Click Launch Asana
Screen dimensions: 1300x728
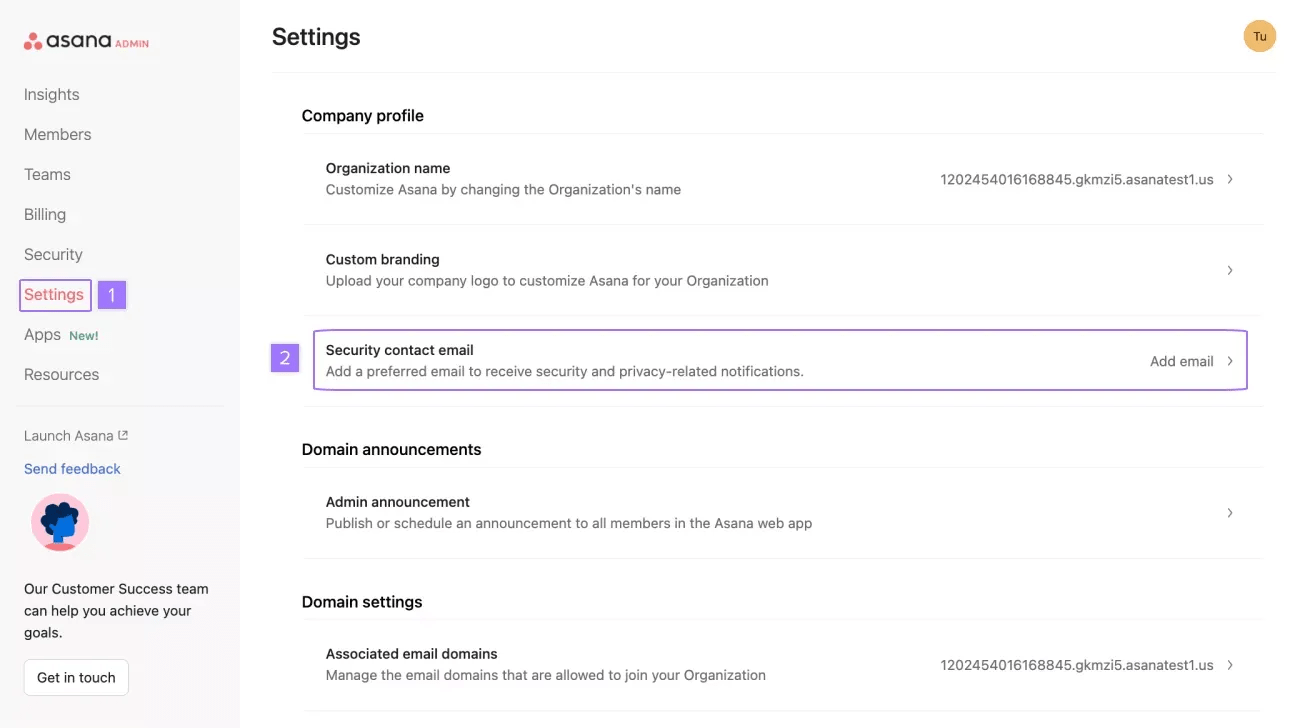click(x=68, y=434)
